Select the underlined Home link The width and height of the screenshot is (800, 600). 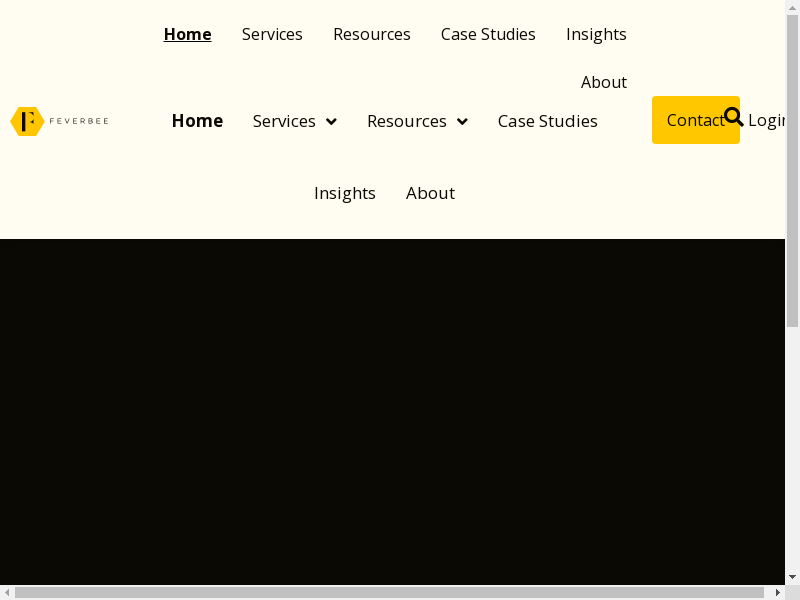[x=187, y=34]
